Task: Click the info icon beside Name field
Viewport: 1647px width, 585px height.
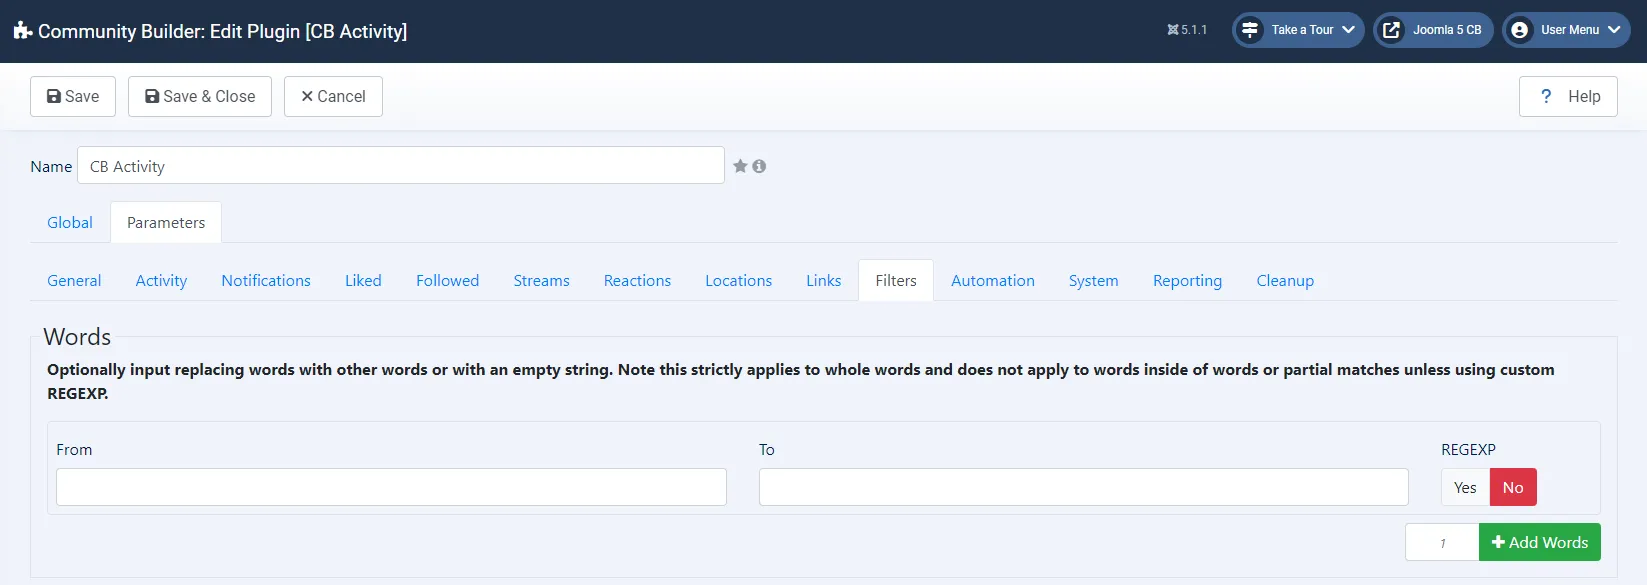Action: coord(759,166)
